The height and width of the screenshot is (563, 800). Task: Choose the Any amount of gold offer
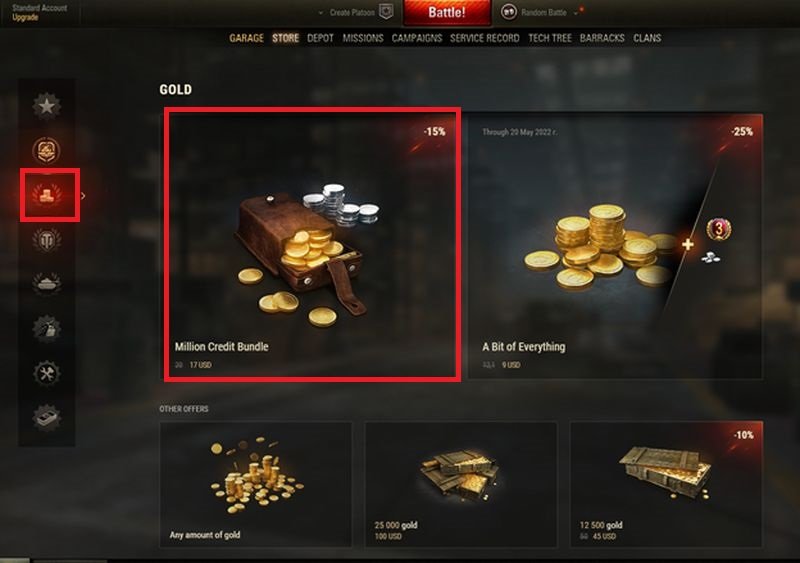tap(256, 484)
